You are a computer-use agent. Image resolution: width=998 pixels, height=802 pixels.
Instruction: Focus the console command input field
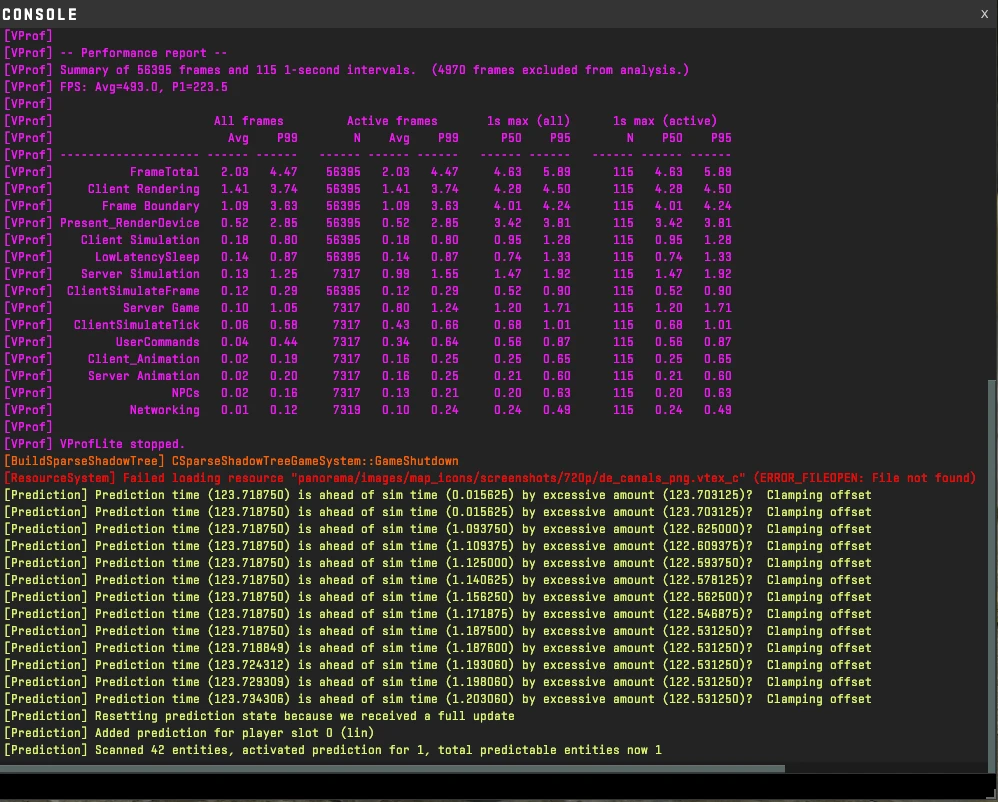click(x=499, y=785)
